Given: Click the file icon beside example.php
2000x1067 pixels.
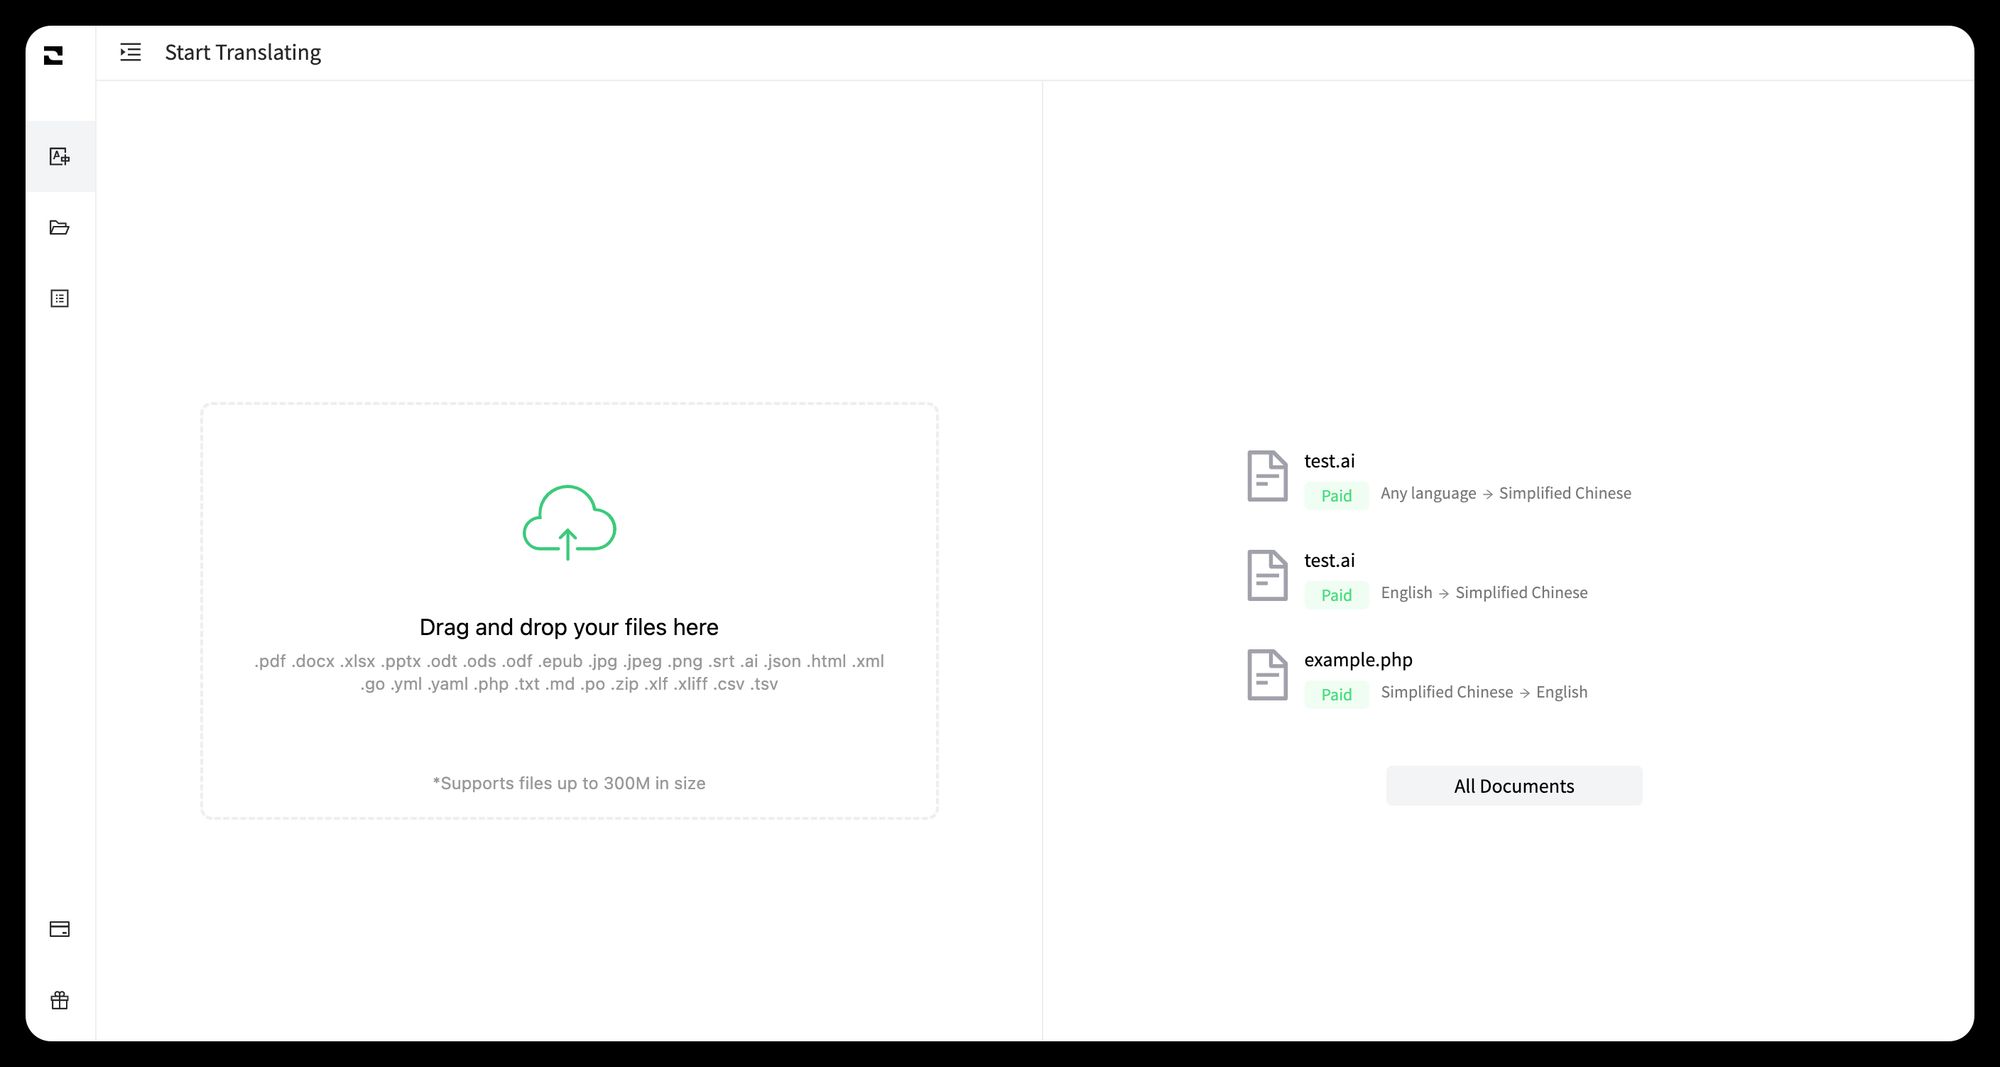Looking at the screenshot, I should coord(1267,675).
